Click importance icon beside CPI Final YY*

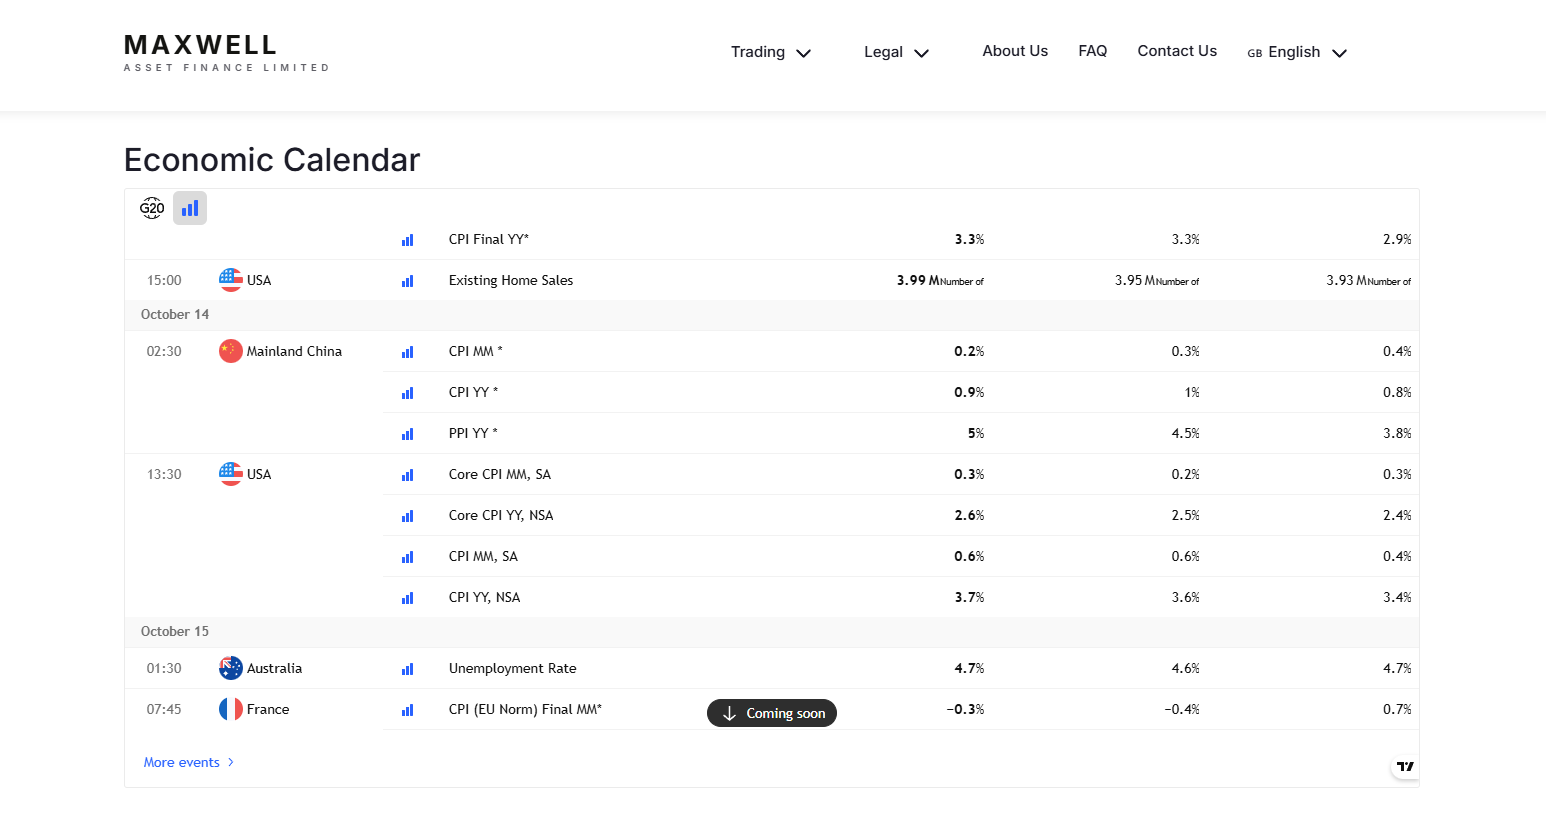[x=408, y=240]
